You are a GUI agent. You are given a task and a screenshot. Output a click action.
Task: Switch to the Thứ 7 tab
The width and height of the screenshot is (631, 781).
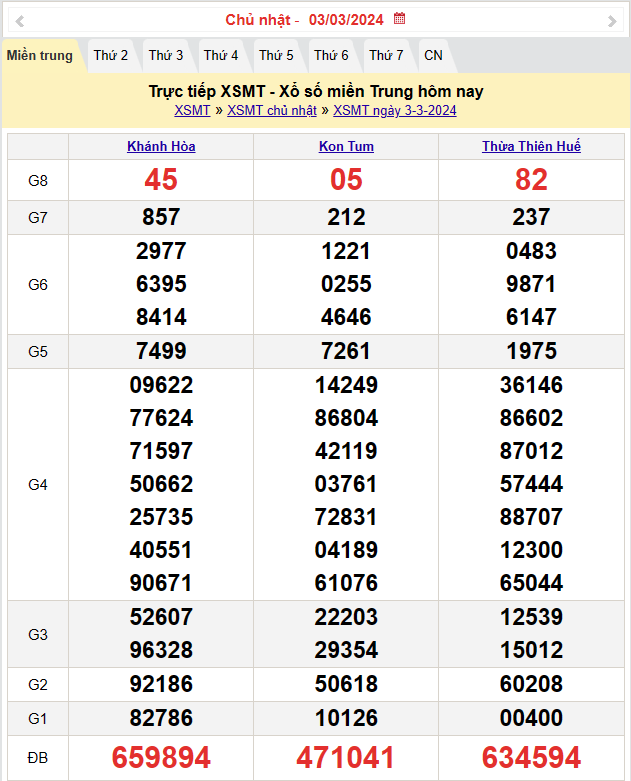[x=386, y=55]
